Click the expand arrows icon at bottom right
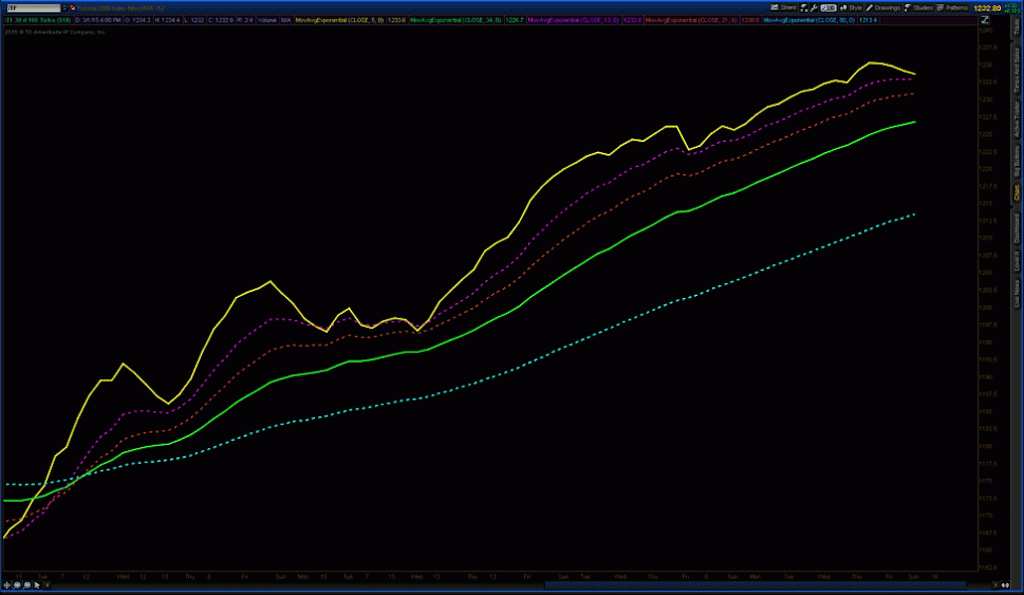This screenshot has width=1024, height=595. pyautogui.click(x=1006, y=585)
